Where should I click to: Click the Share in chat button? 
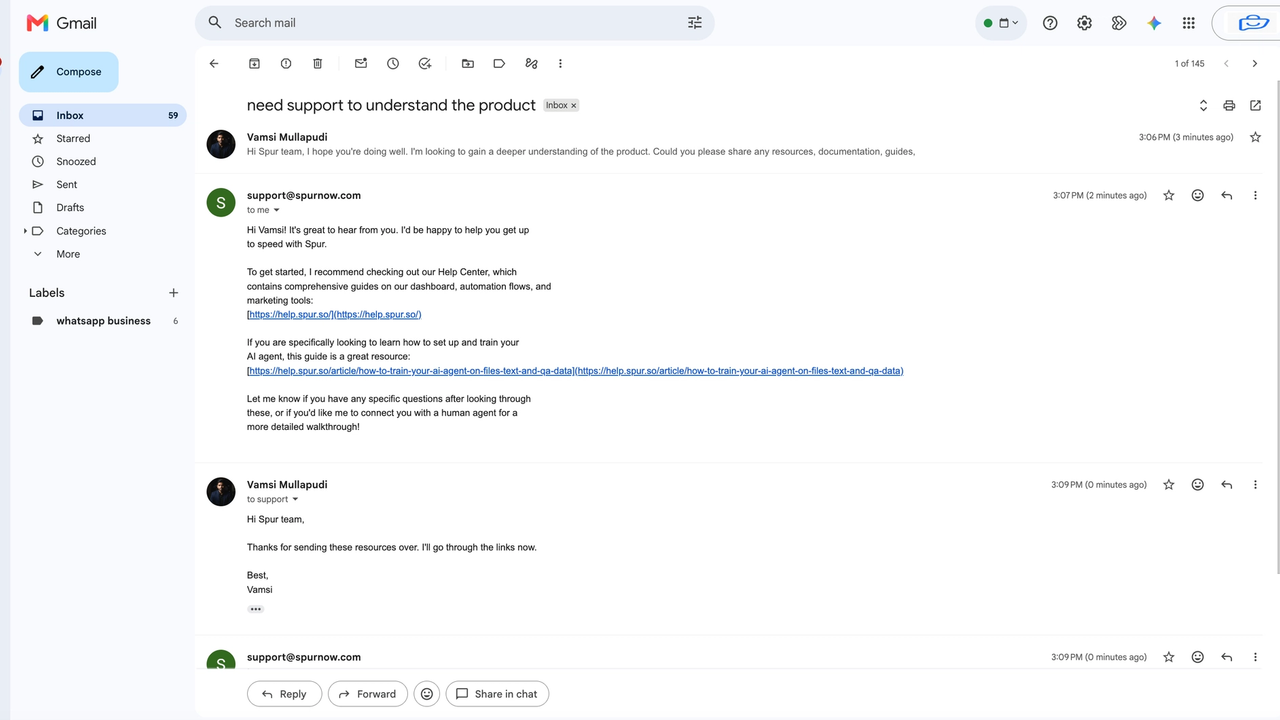[x=497, y=694]
